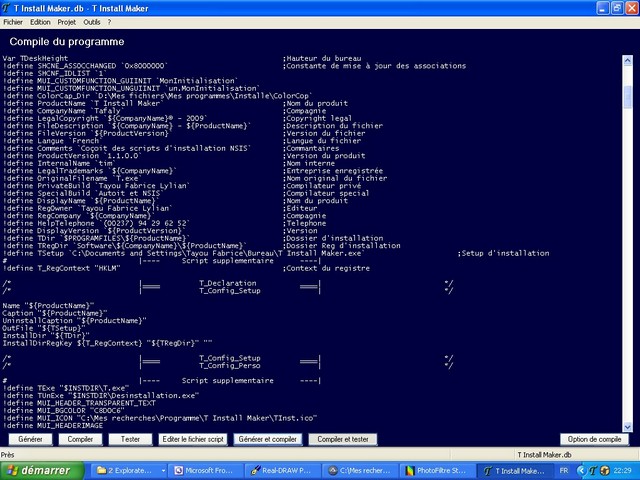This screenshot has width=640, height=480.
Task: Click the tray icon next to clock
Action: point(604,471)
